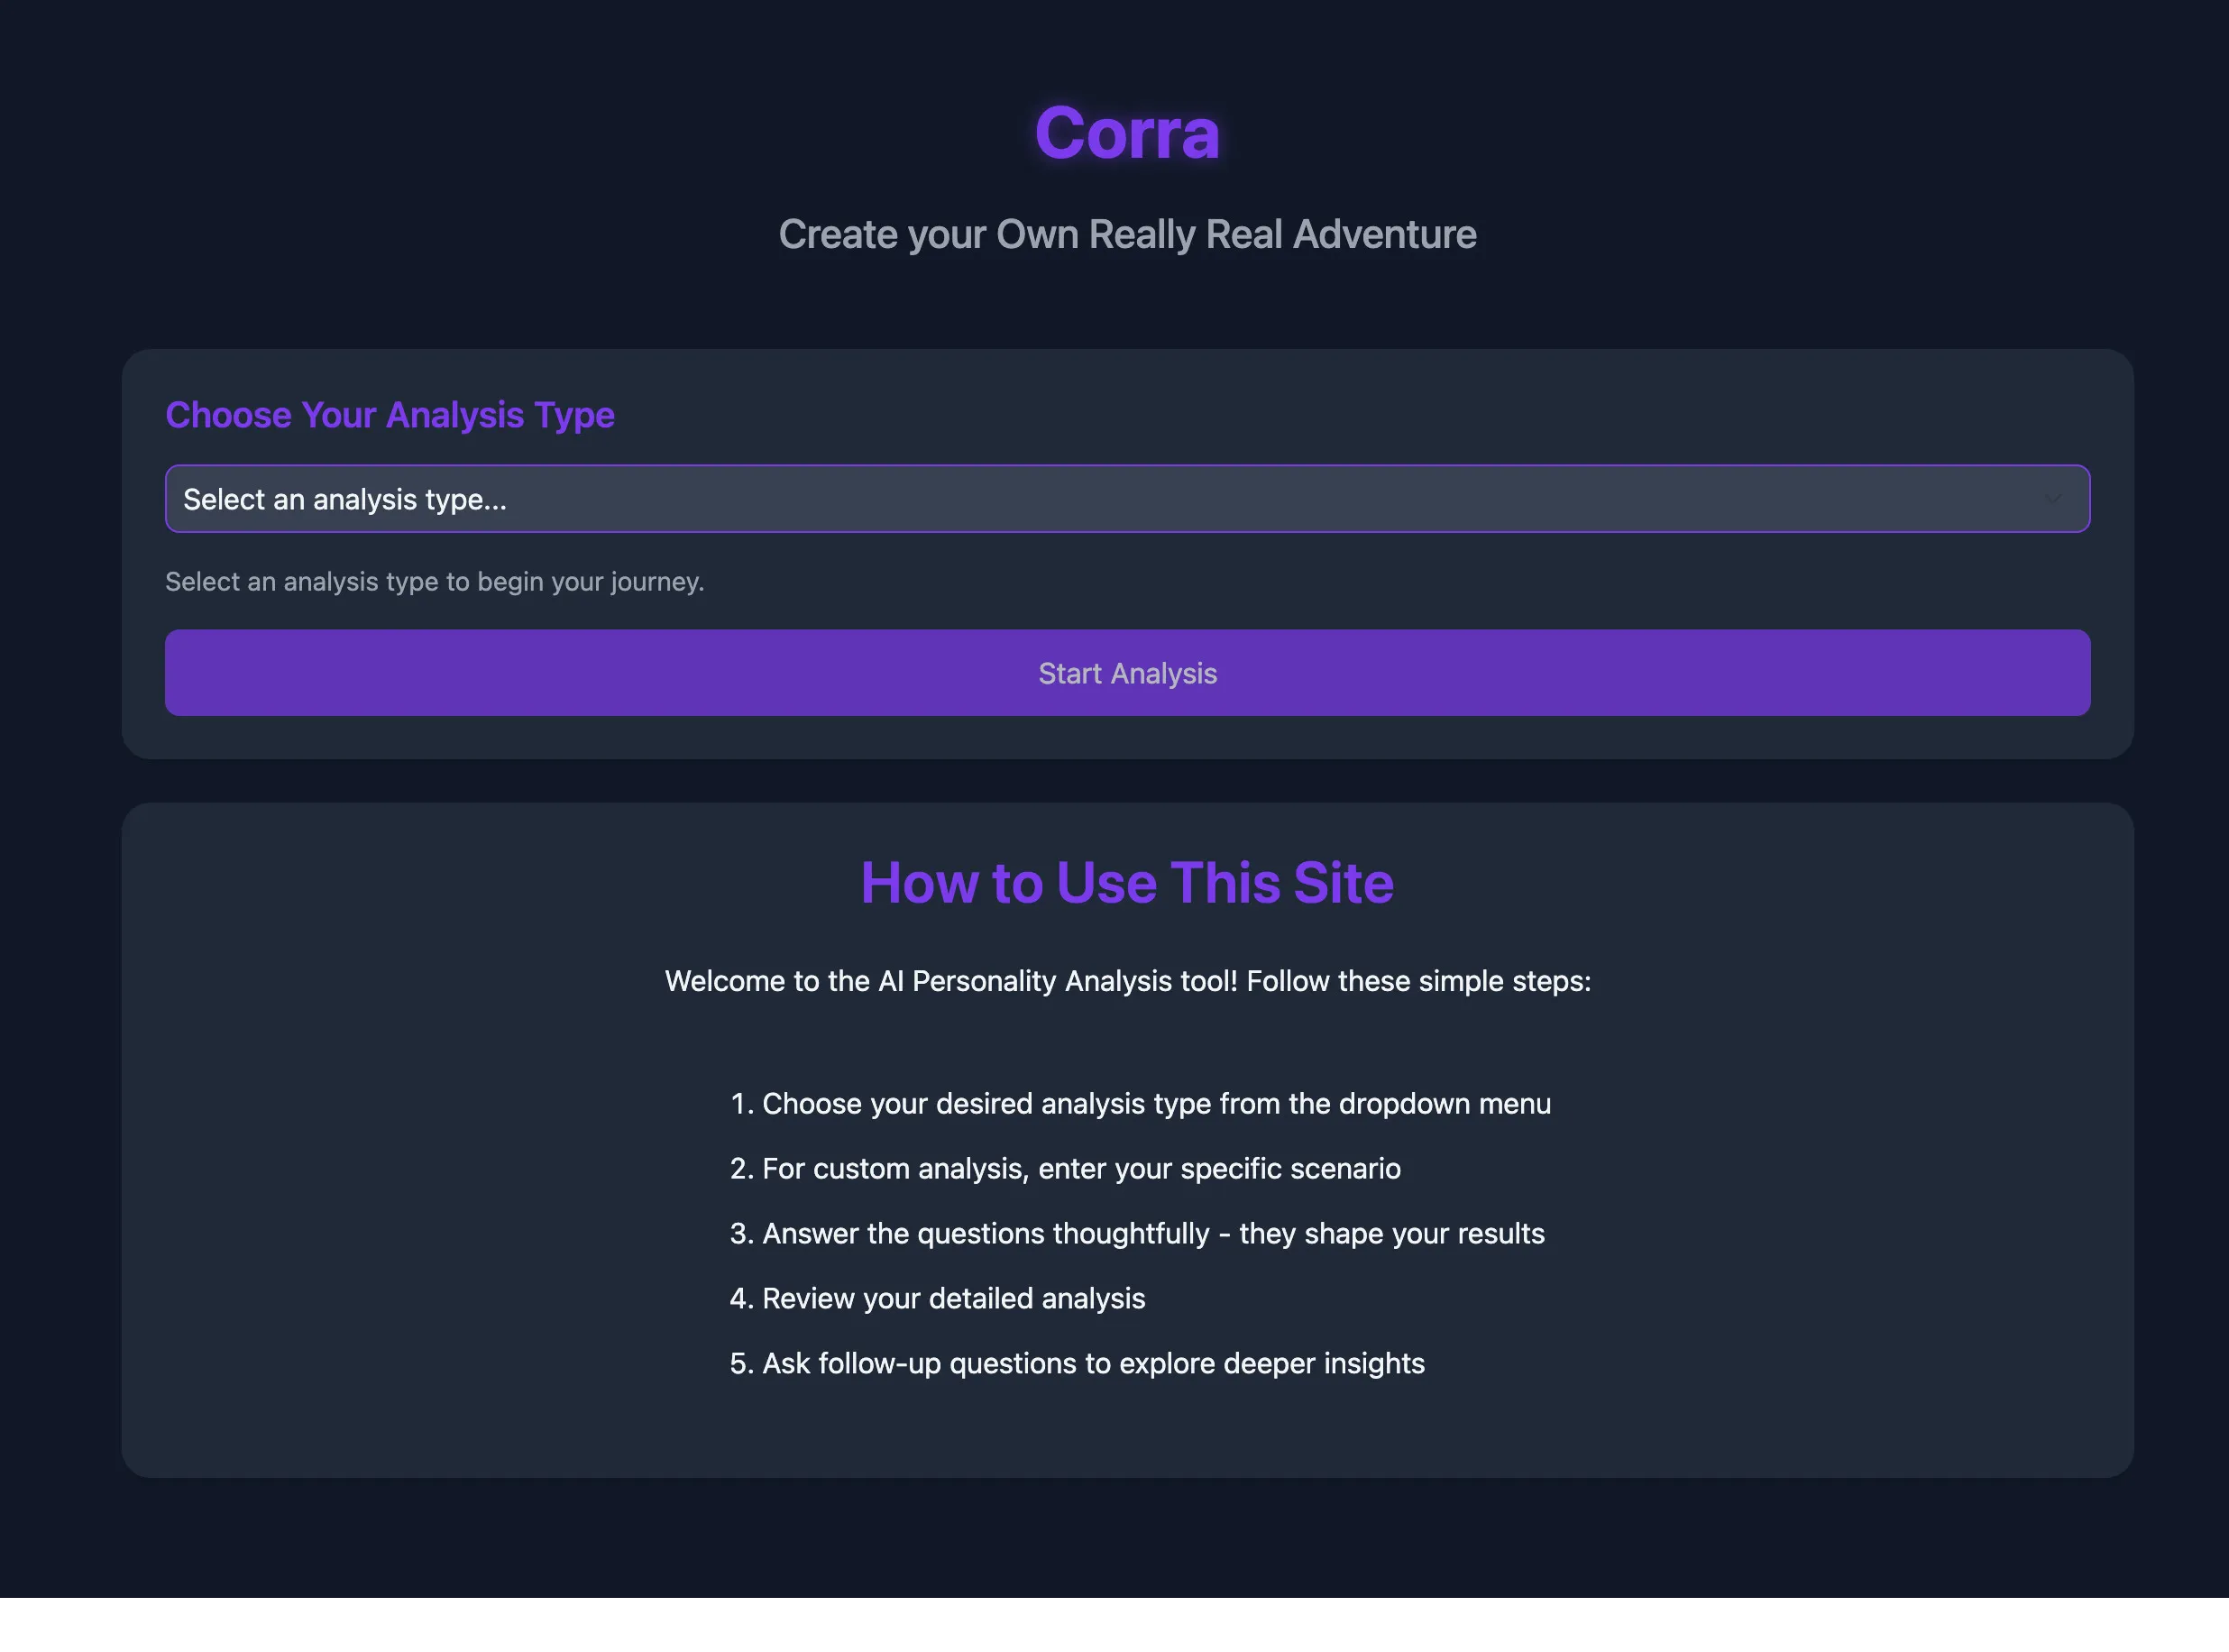Open the 'Select an analysis type...' dropdown

pos(1126,499)
